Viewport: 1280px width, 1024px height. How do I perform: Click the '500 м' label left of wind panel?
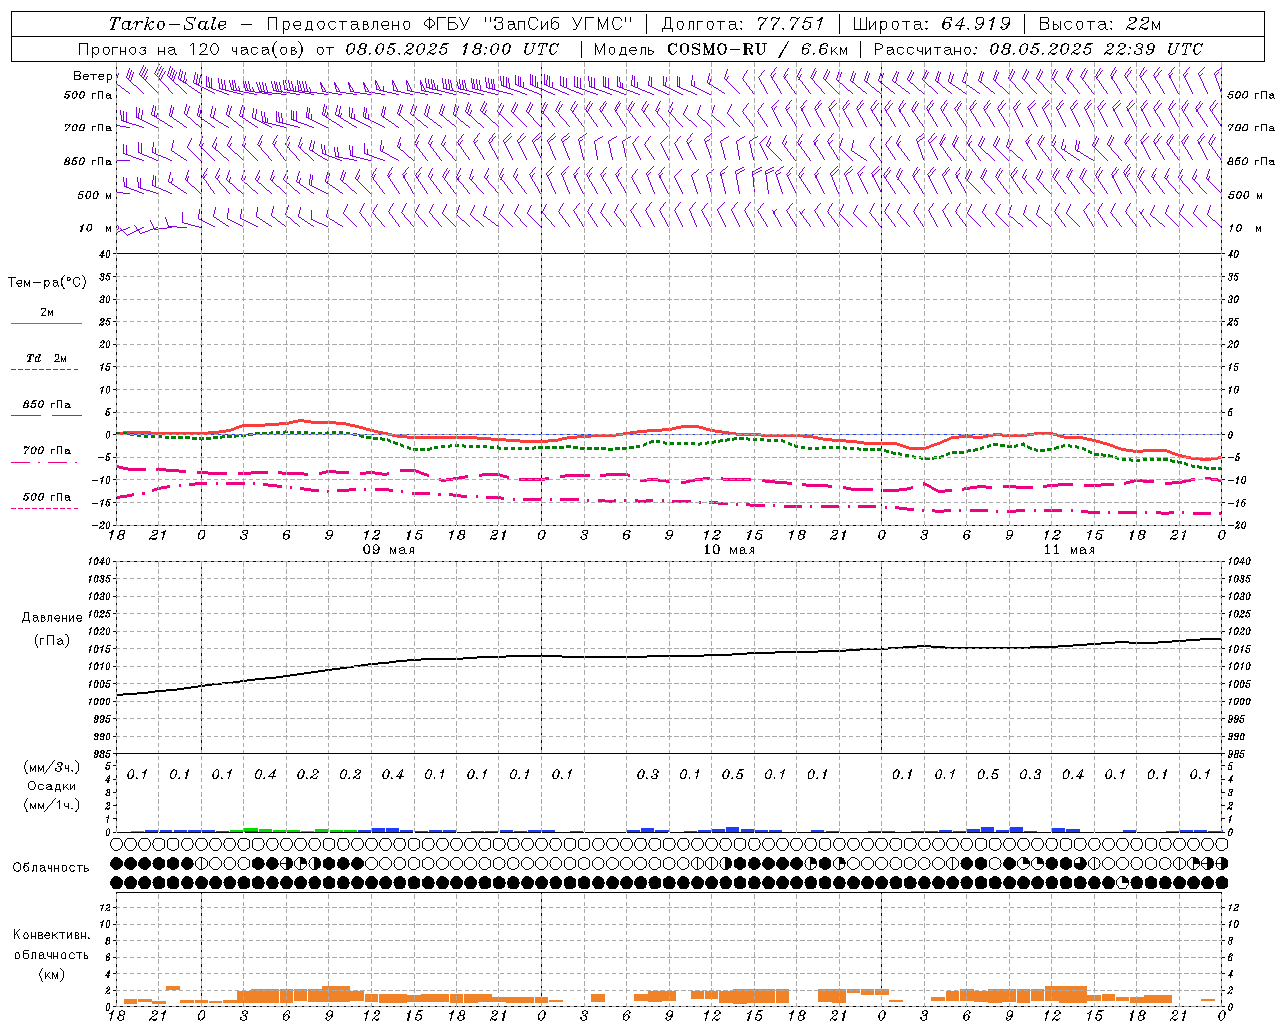[95, 195]
